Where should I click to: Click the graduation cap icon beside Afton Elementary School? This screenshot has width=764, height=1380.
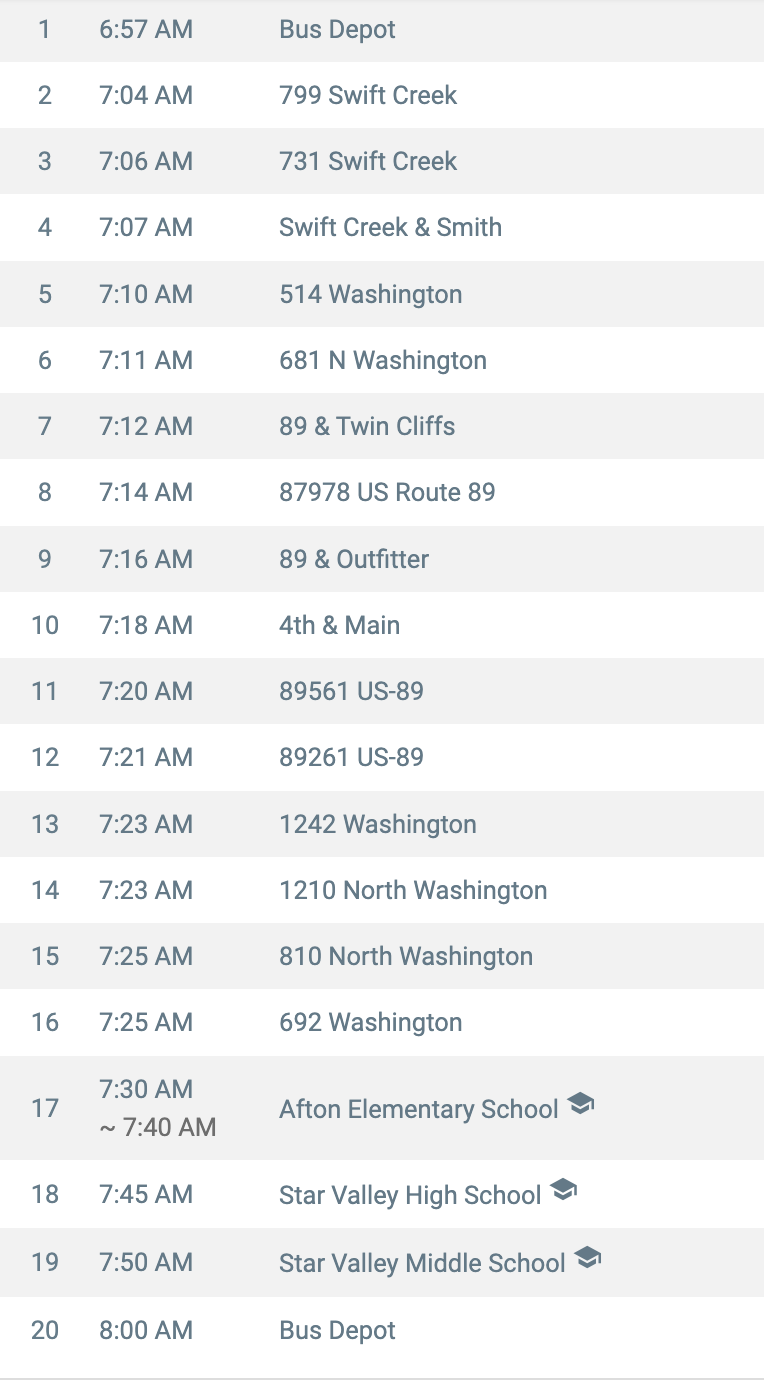580,1105
